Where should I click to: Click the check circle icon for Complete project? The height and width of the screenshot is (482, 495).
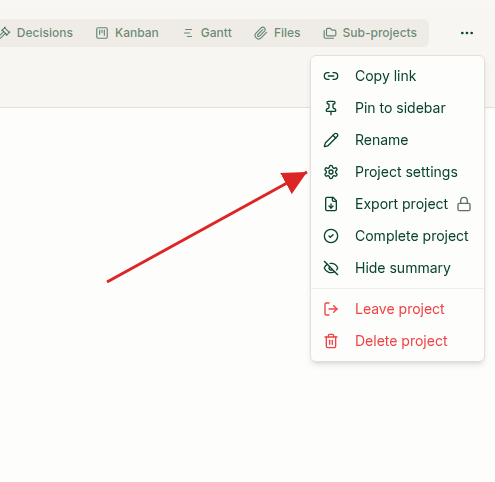point(331,236)
